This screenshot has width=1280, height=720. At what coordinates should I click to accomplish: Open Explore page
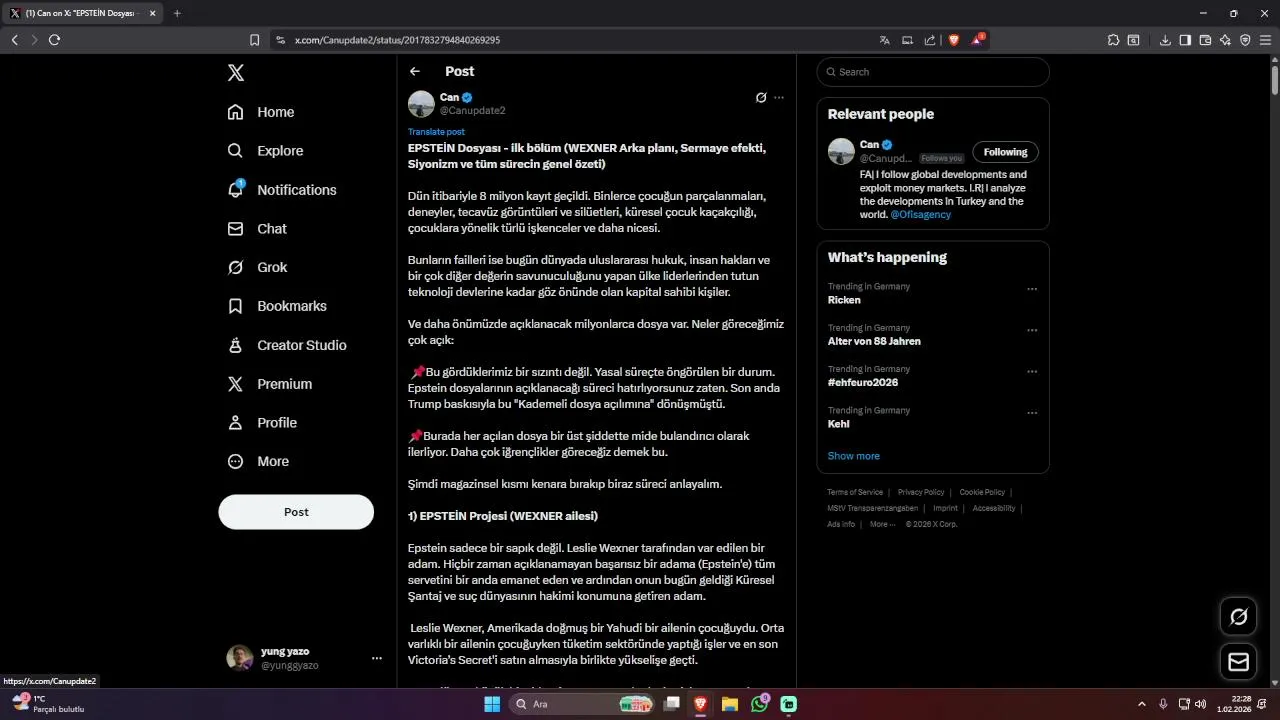pos(265,151)
